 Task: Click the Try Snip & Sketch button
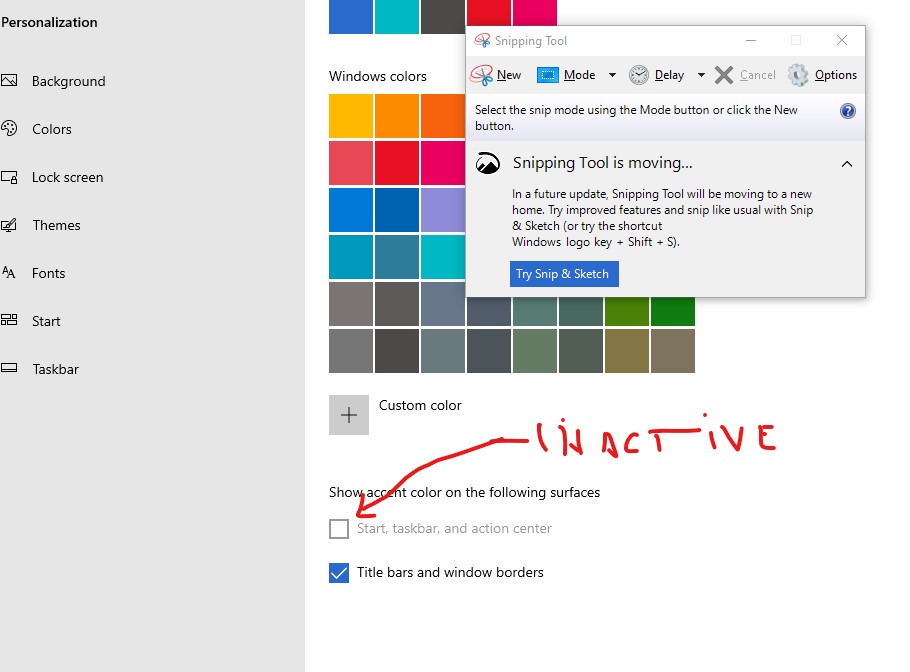point(564,274)
